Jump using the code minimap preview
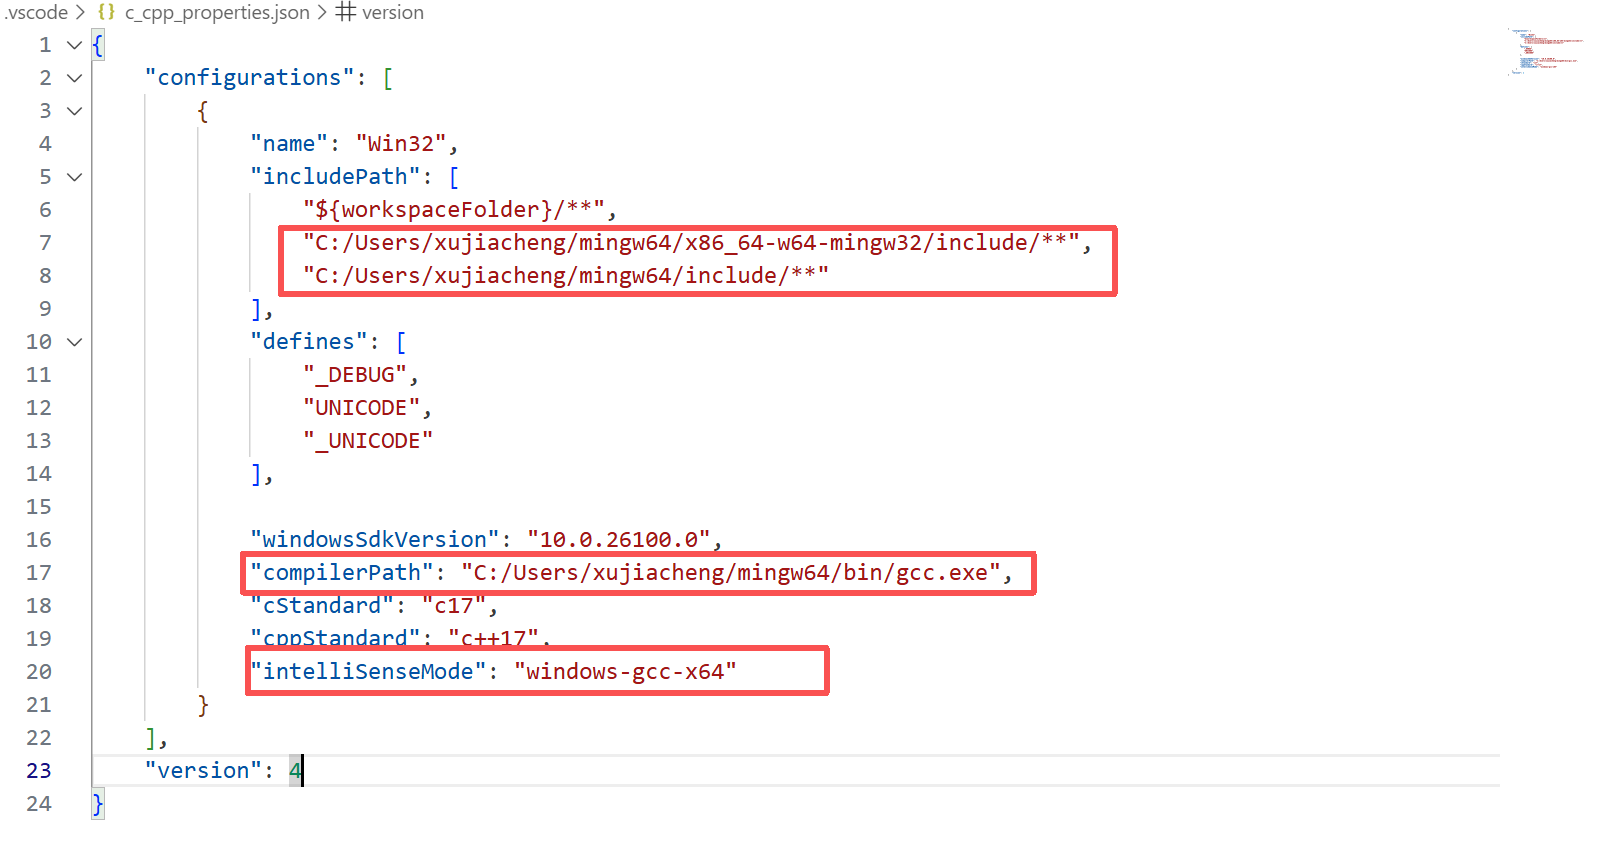Viewport: 1614px width, 864px height. click(1546, 52)
